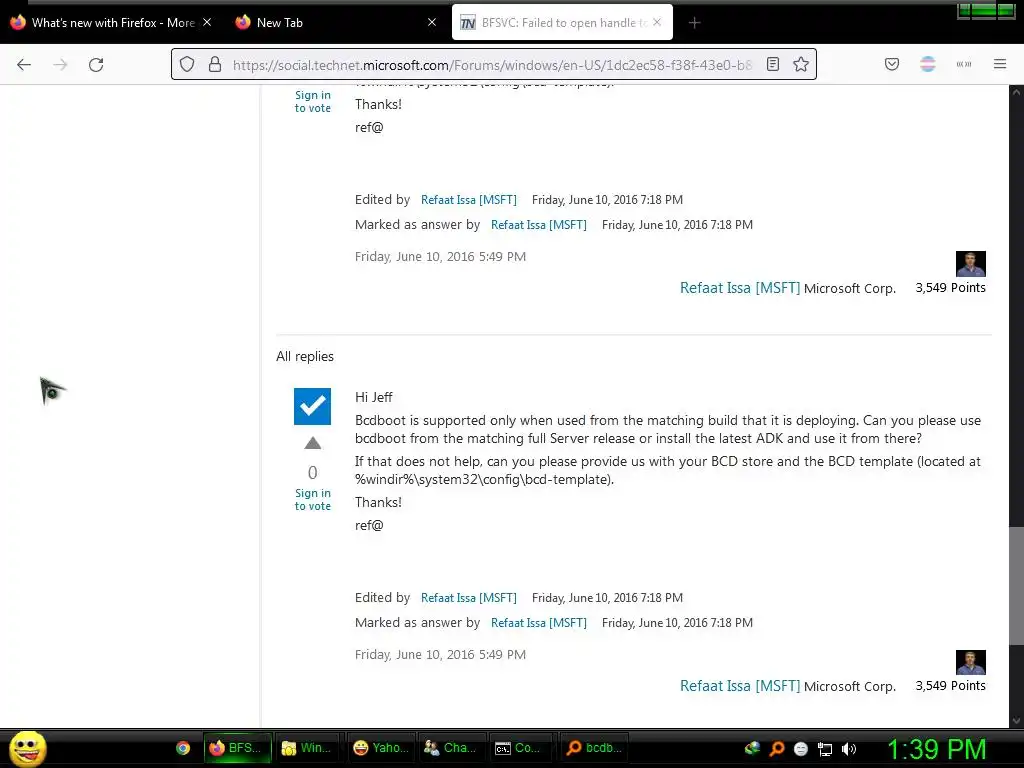Save page to Pocket

point(892,64)
